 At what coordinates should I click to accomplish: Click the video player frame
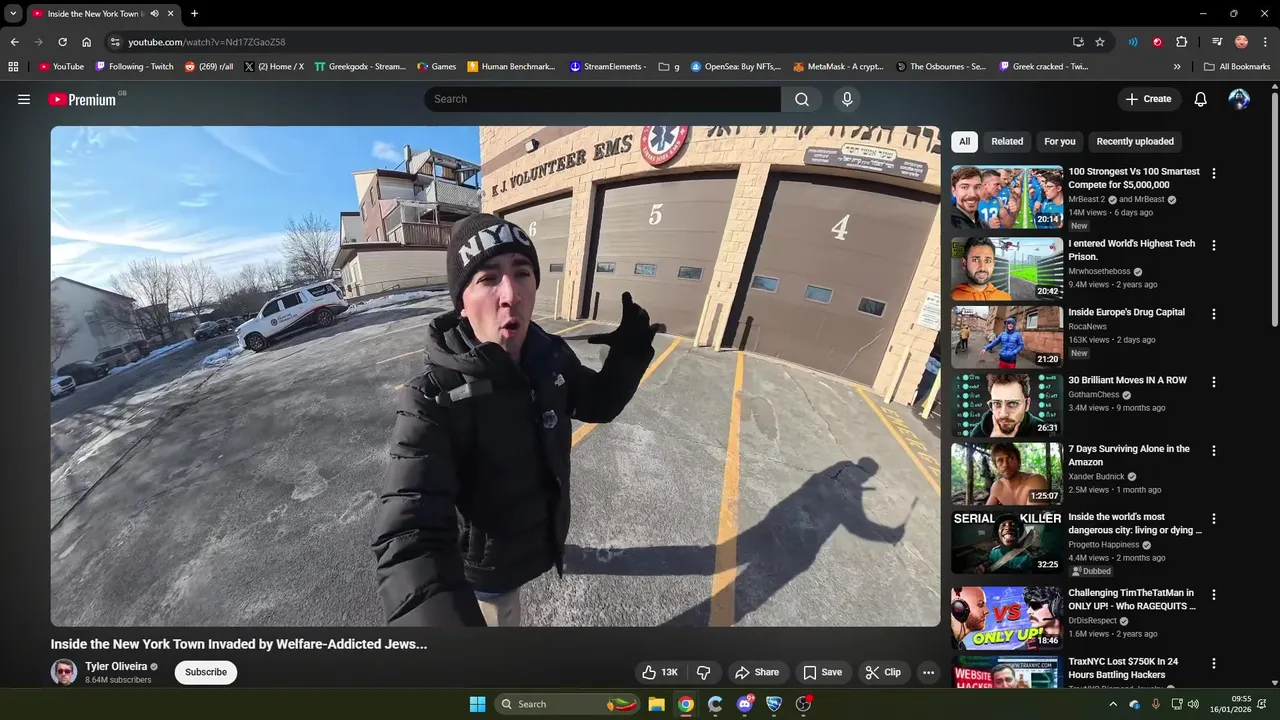(496, 376)
